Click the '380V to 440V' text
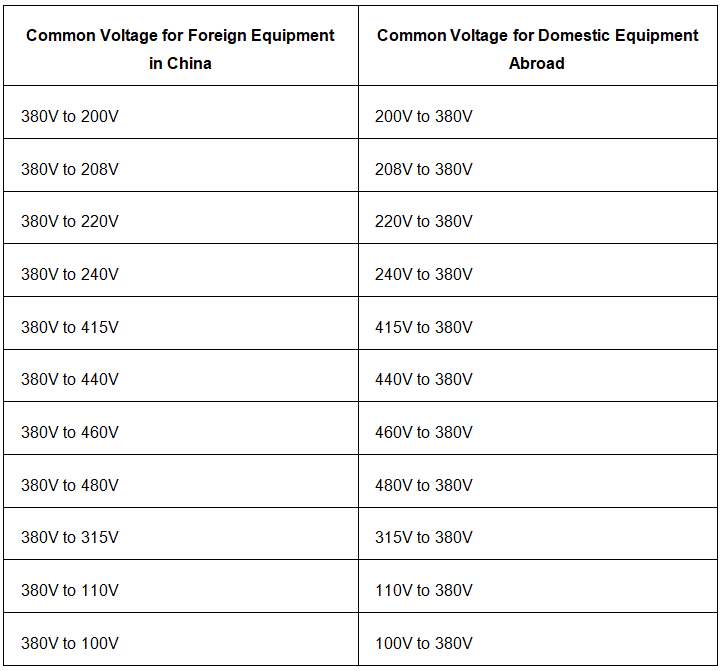Viewport: 723px width, 671px height. (x=70, y=380)
